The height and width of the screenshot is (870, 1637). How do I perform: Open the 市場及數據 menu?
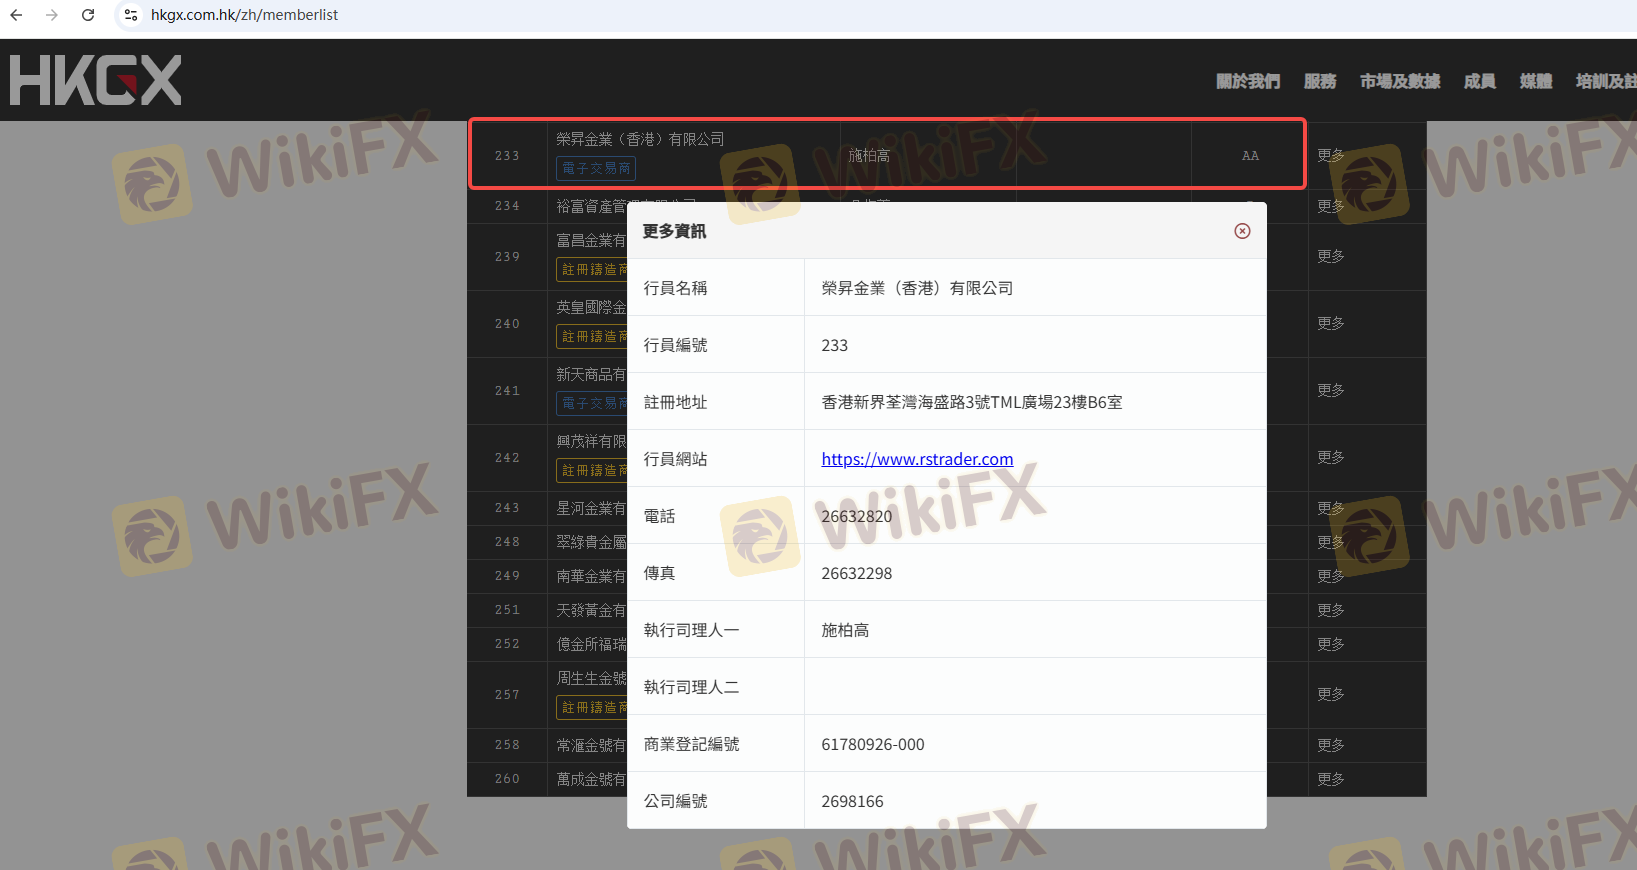click(1399, 82)
